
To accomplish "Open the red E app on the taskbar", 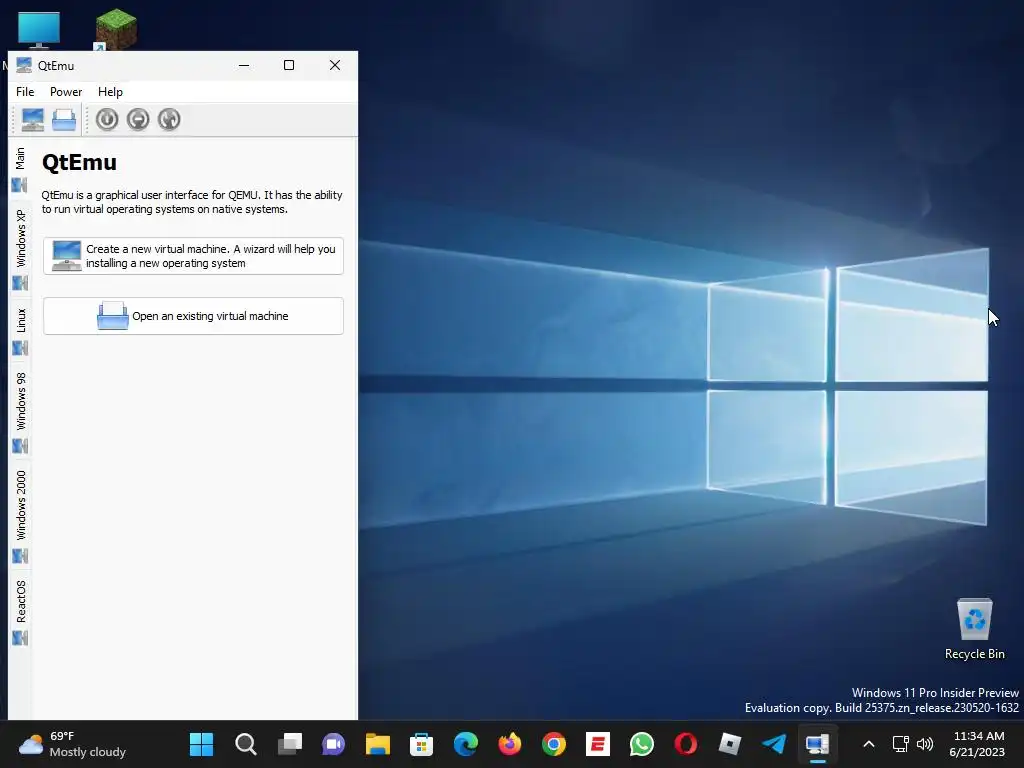I will pyautogui.click(x=598, y=744).
